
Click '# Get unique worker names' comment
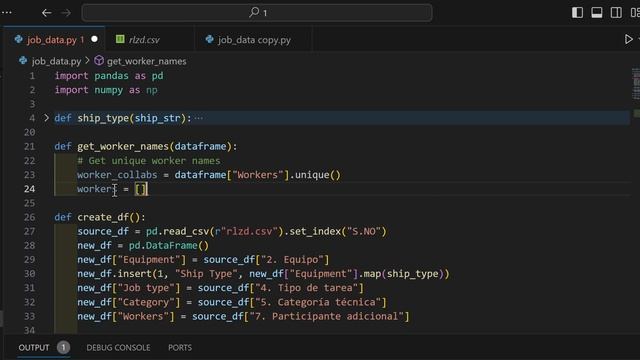[x=149, y=160]
